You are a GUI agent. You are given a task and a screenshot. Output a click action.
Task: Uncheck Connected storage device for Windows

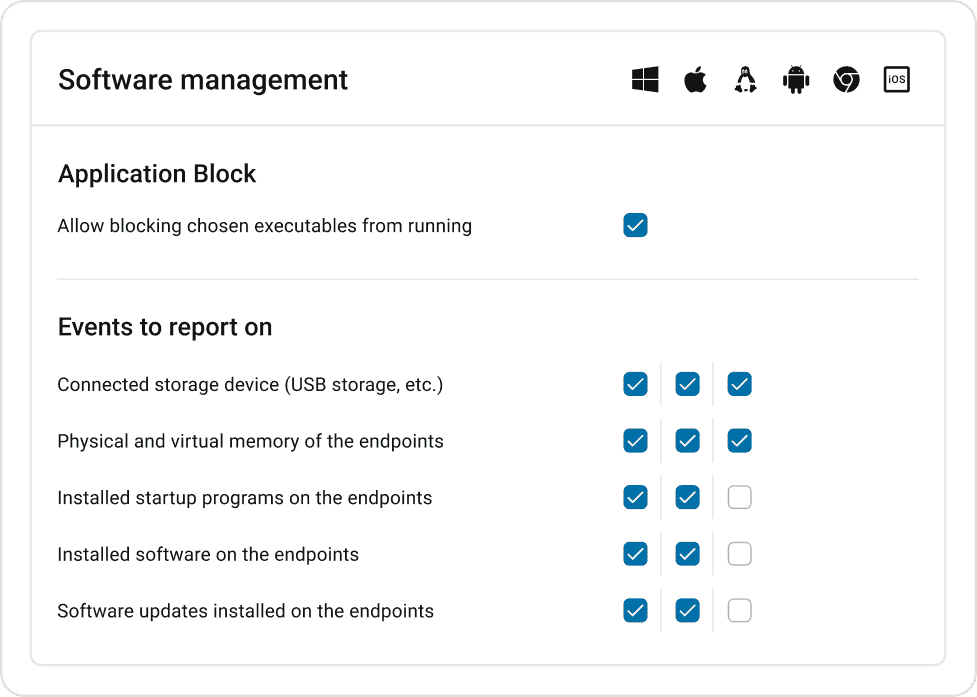(x=635, y=384)
